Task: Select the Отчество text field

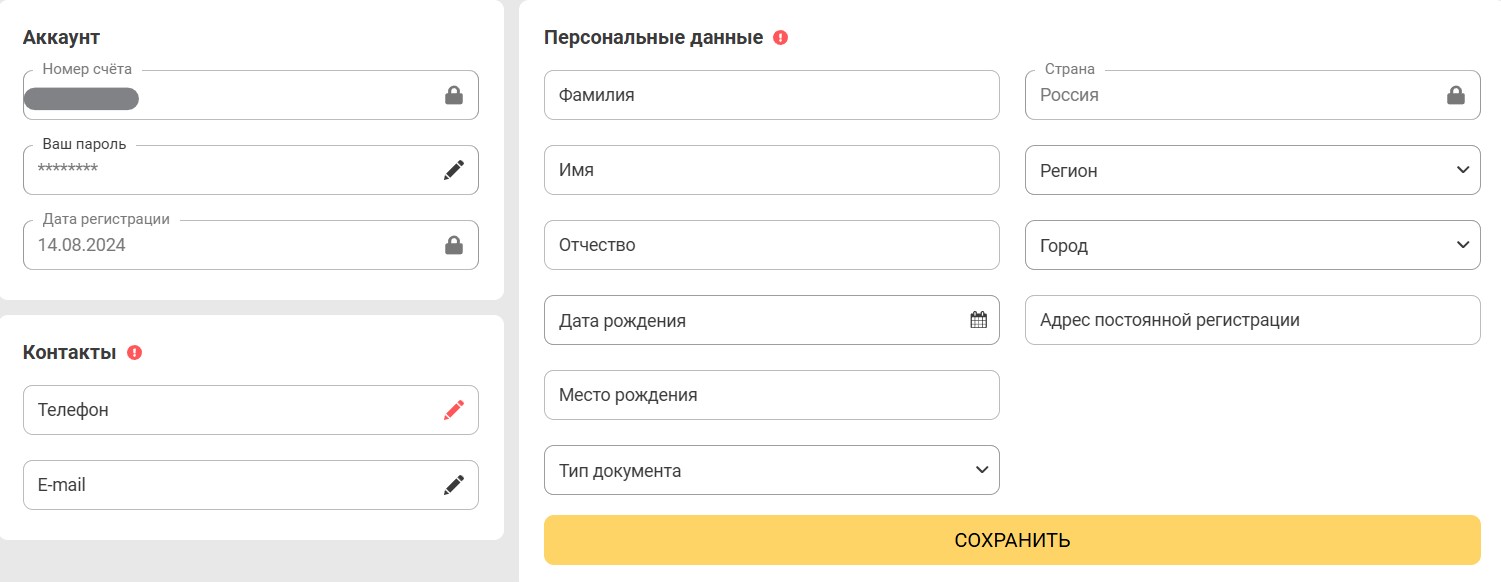Action: click(x=771, y=244)
